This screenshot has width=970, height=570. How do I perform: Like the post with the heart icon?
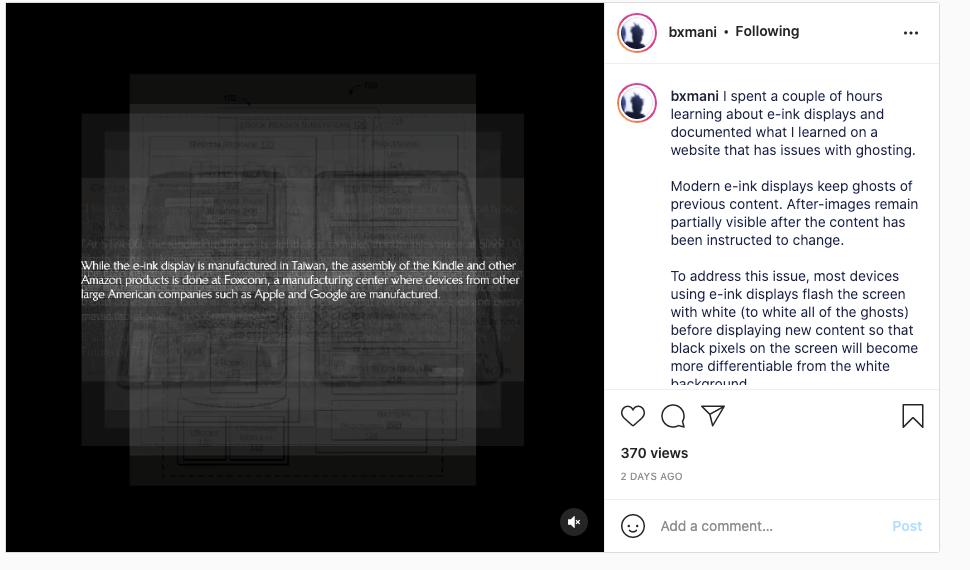click(632, 416)
